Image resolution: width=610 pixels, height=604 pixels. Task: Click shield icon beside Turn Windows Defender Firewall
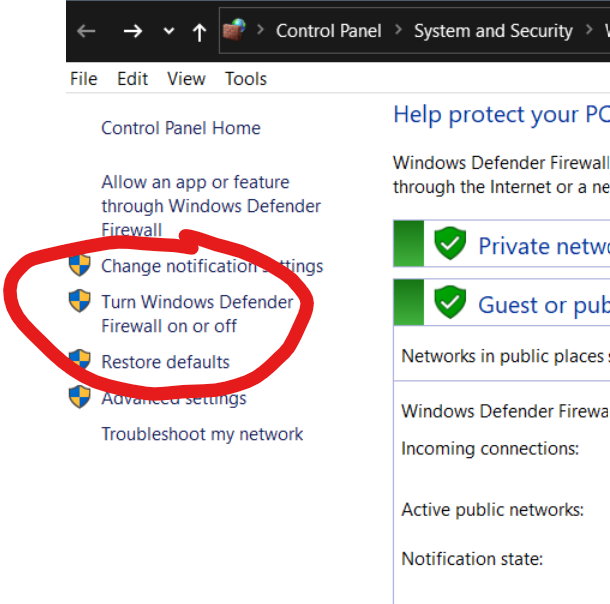pyautogui.click(x=80, y=300)
